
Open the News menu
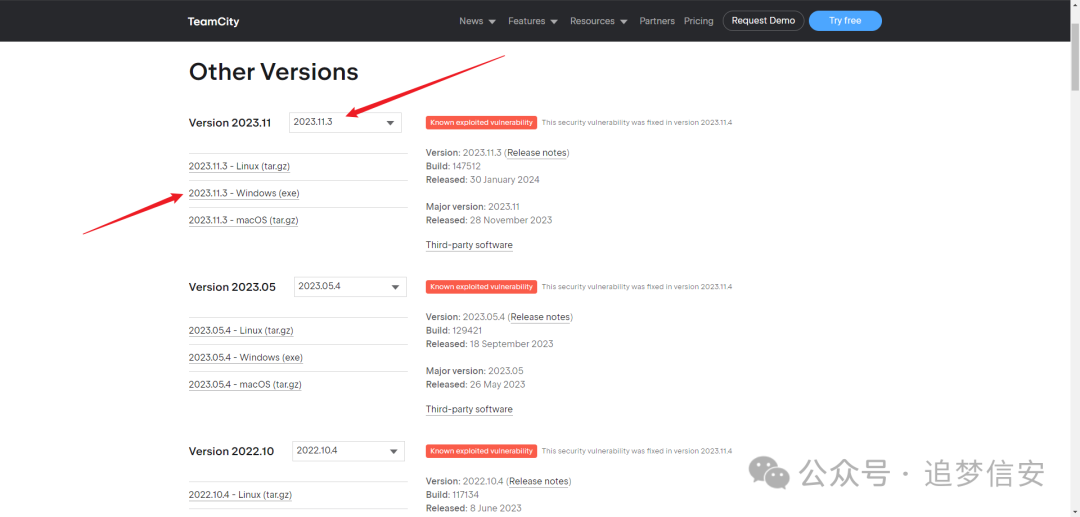pyautogui.click(x=477, y=21)
